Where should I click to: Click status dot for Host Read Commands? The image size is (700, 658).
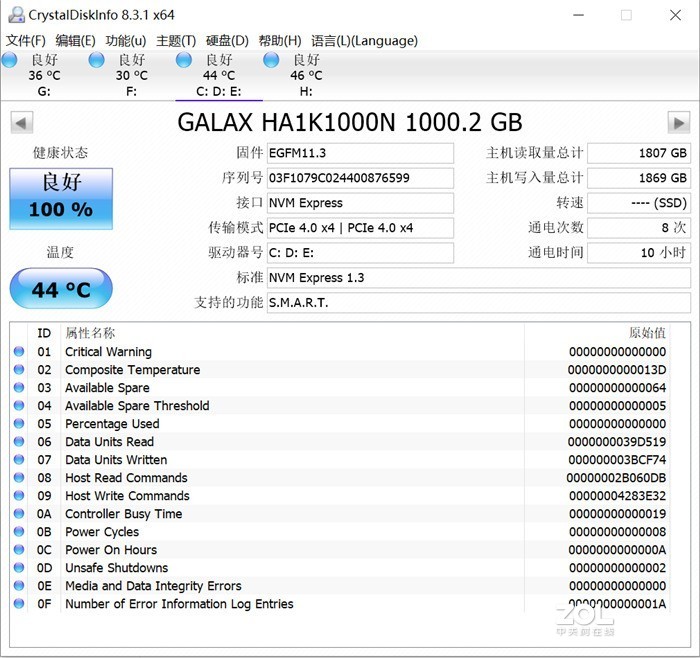click(x=19, y=477)
